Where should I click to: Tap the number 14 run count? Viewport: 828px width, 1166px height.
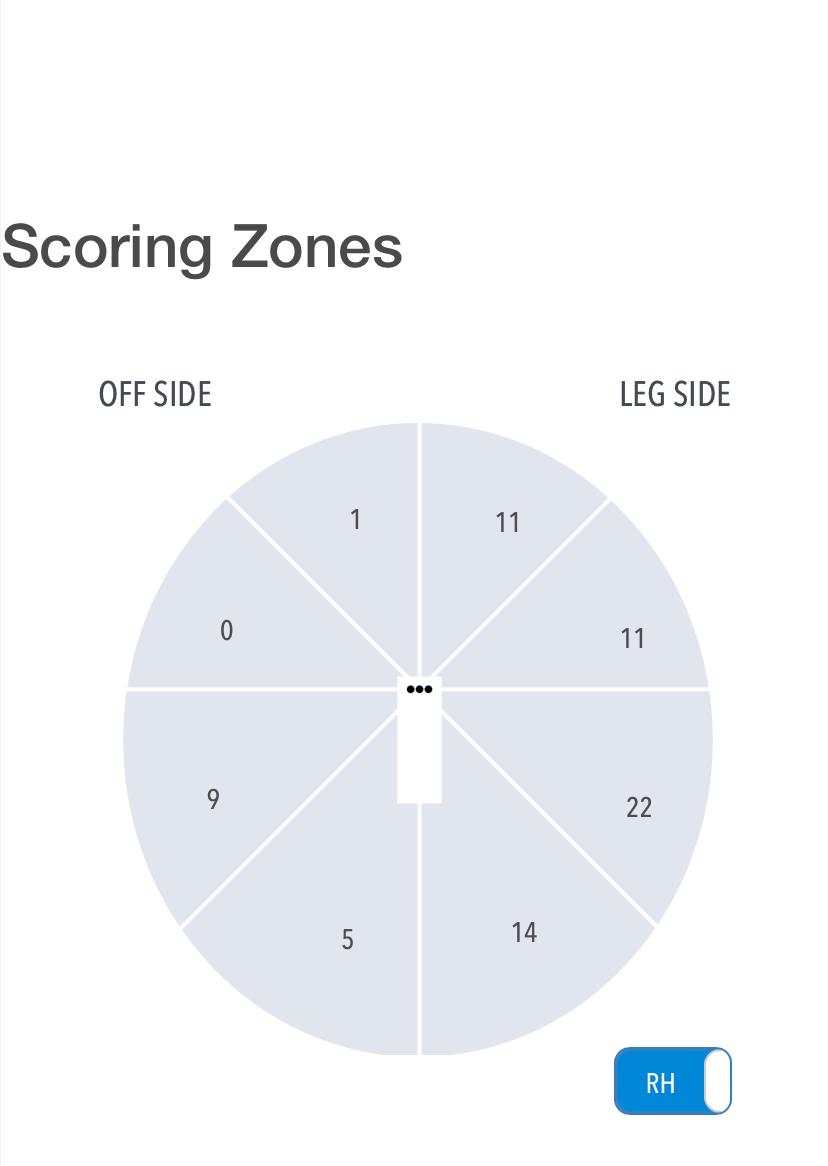tap(524, 933)
